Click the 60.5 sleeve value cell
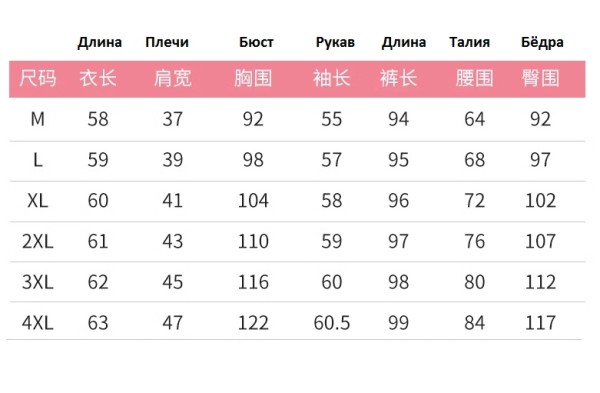Viewport: 600px width, 393px height. pos(332,323)
